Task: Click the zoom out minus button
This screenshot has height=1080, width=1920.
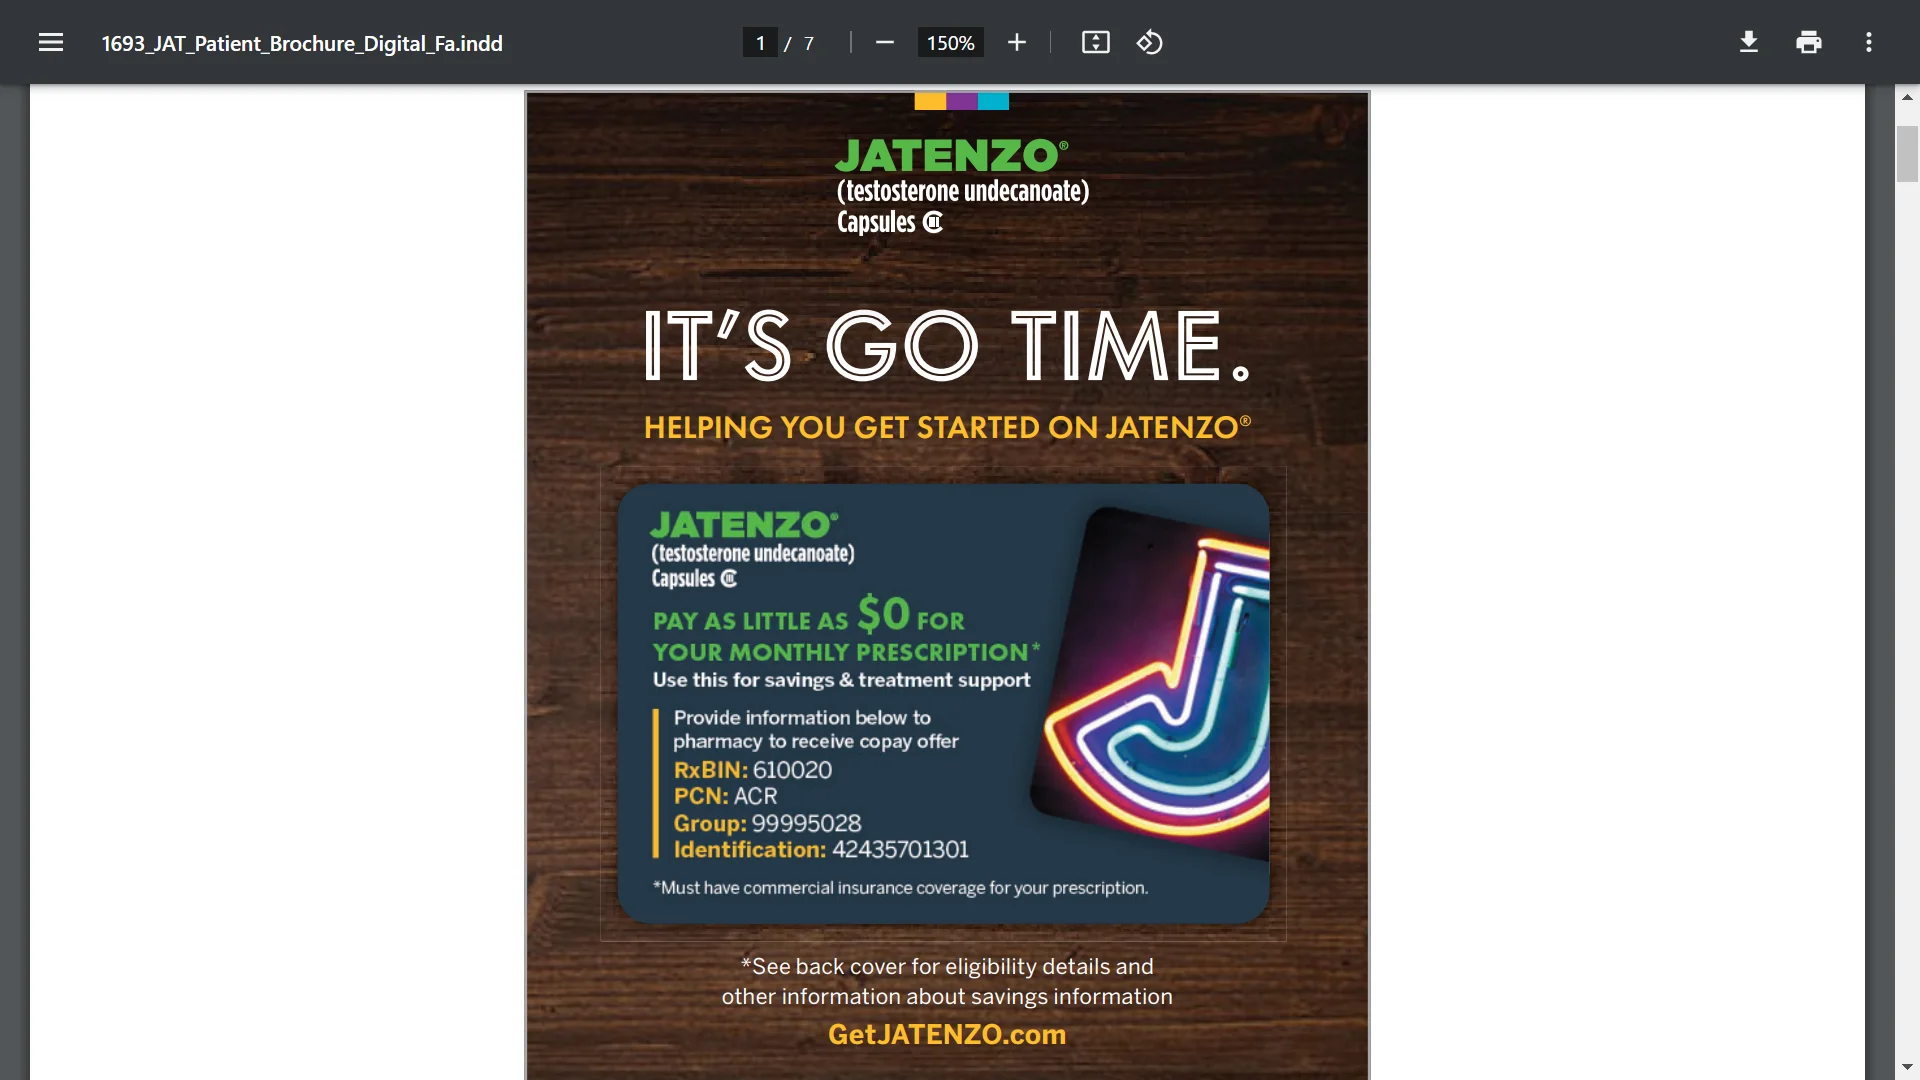Action: point(884,43)
